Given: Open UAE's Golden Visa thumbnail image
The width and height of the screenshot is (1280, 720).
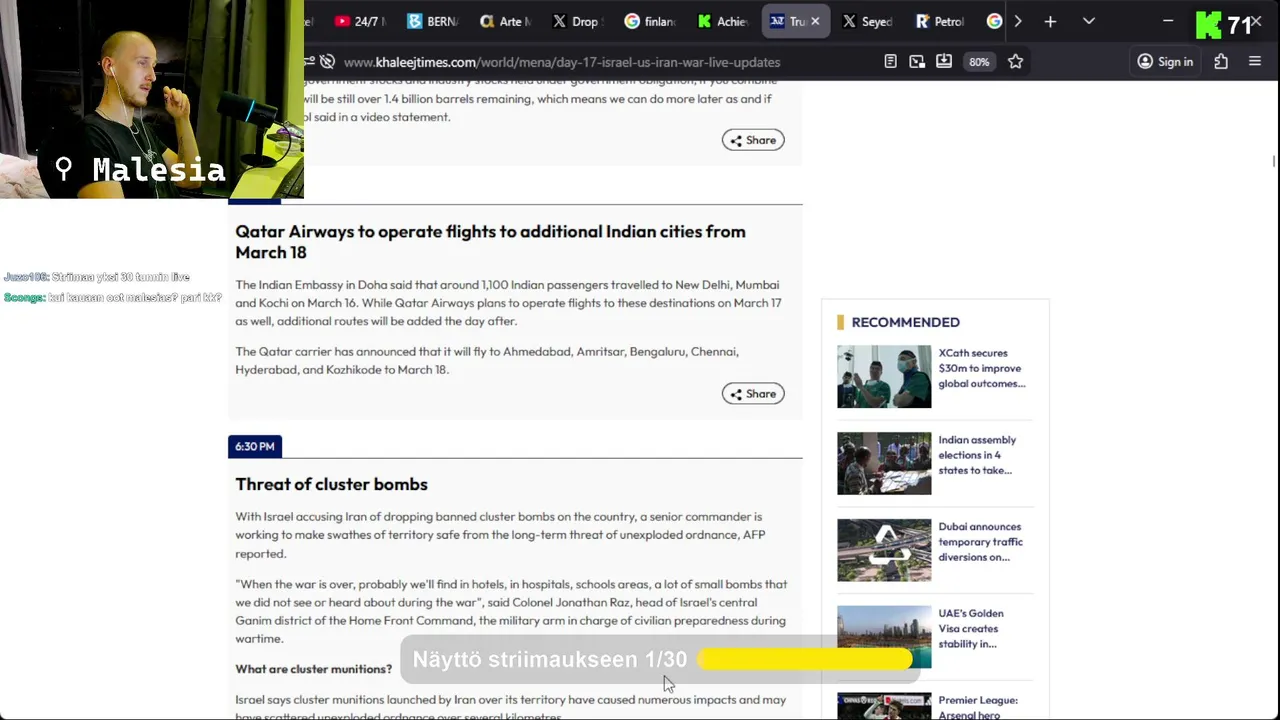Looking at the screenshot, I should [884, 637].
